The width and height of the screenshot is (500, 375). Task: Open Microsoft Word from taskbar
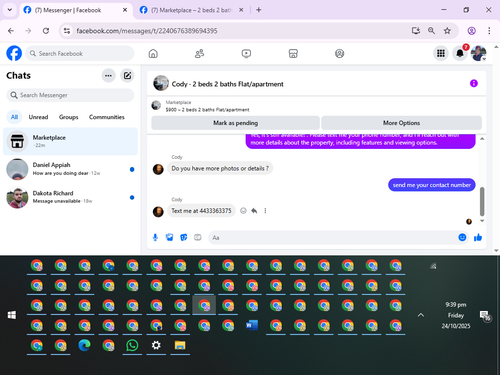(x=252, y=325)
